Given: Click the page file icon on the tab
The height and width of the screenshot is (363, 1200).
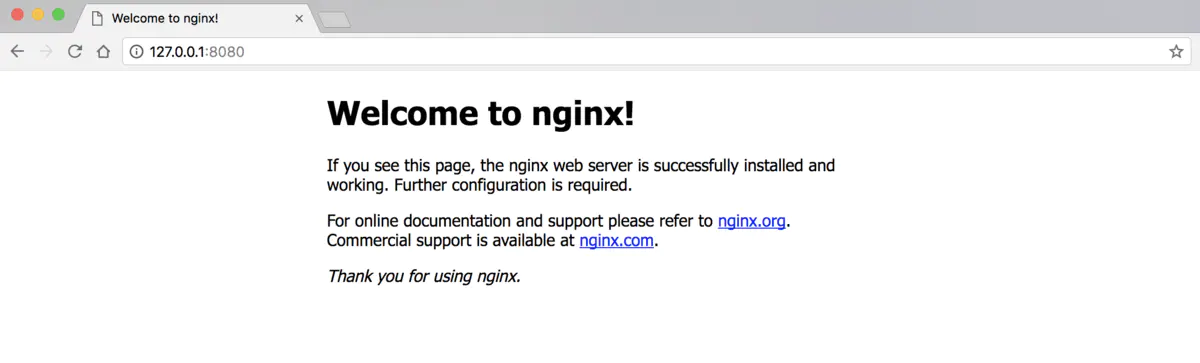Looking at the screenshot, I should (97, 18).
